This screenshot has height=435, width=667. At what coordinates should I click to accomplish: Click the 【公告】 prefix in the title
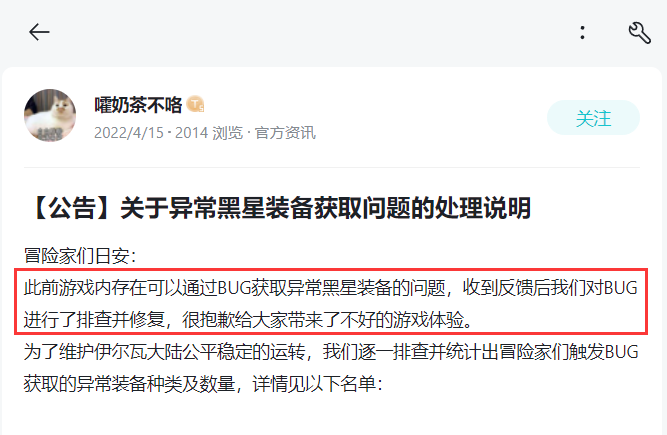click(72, 208)
